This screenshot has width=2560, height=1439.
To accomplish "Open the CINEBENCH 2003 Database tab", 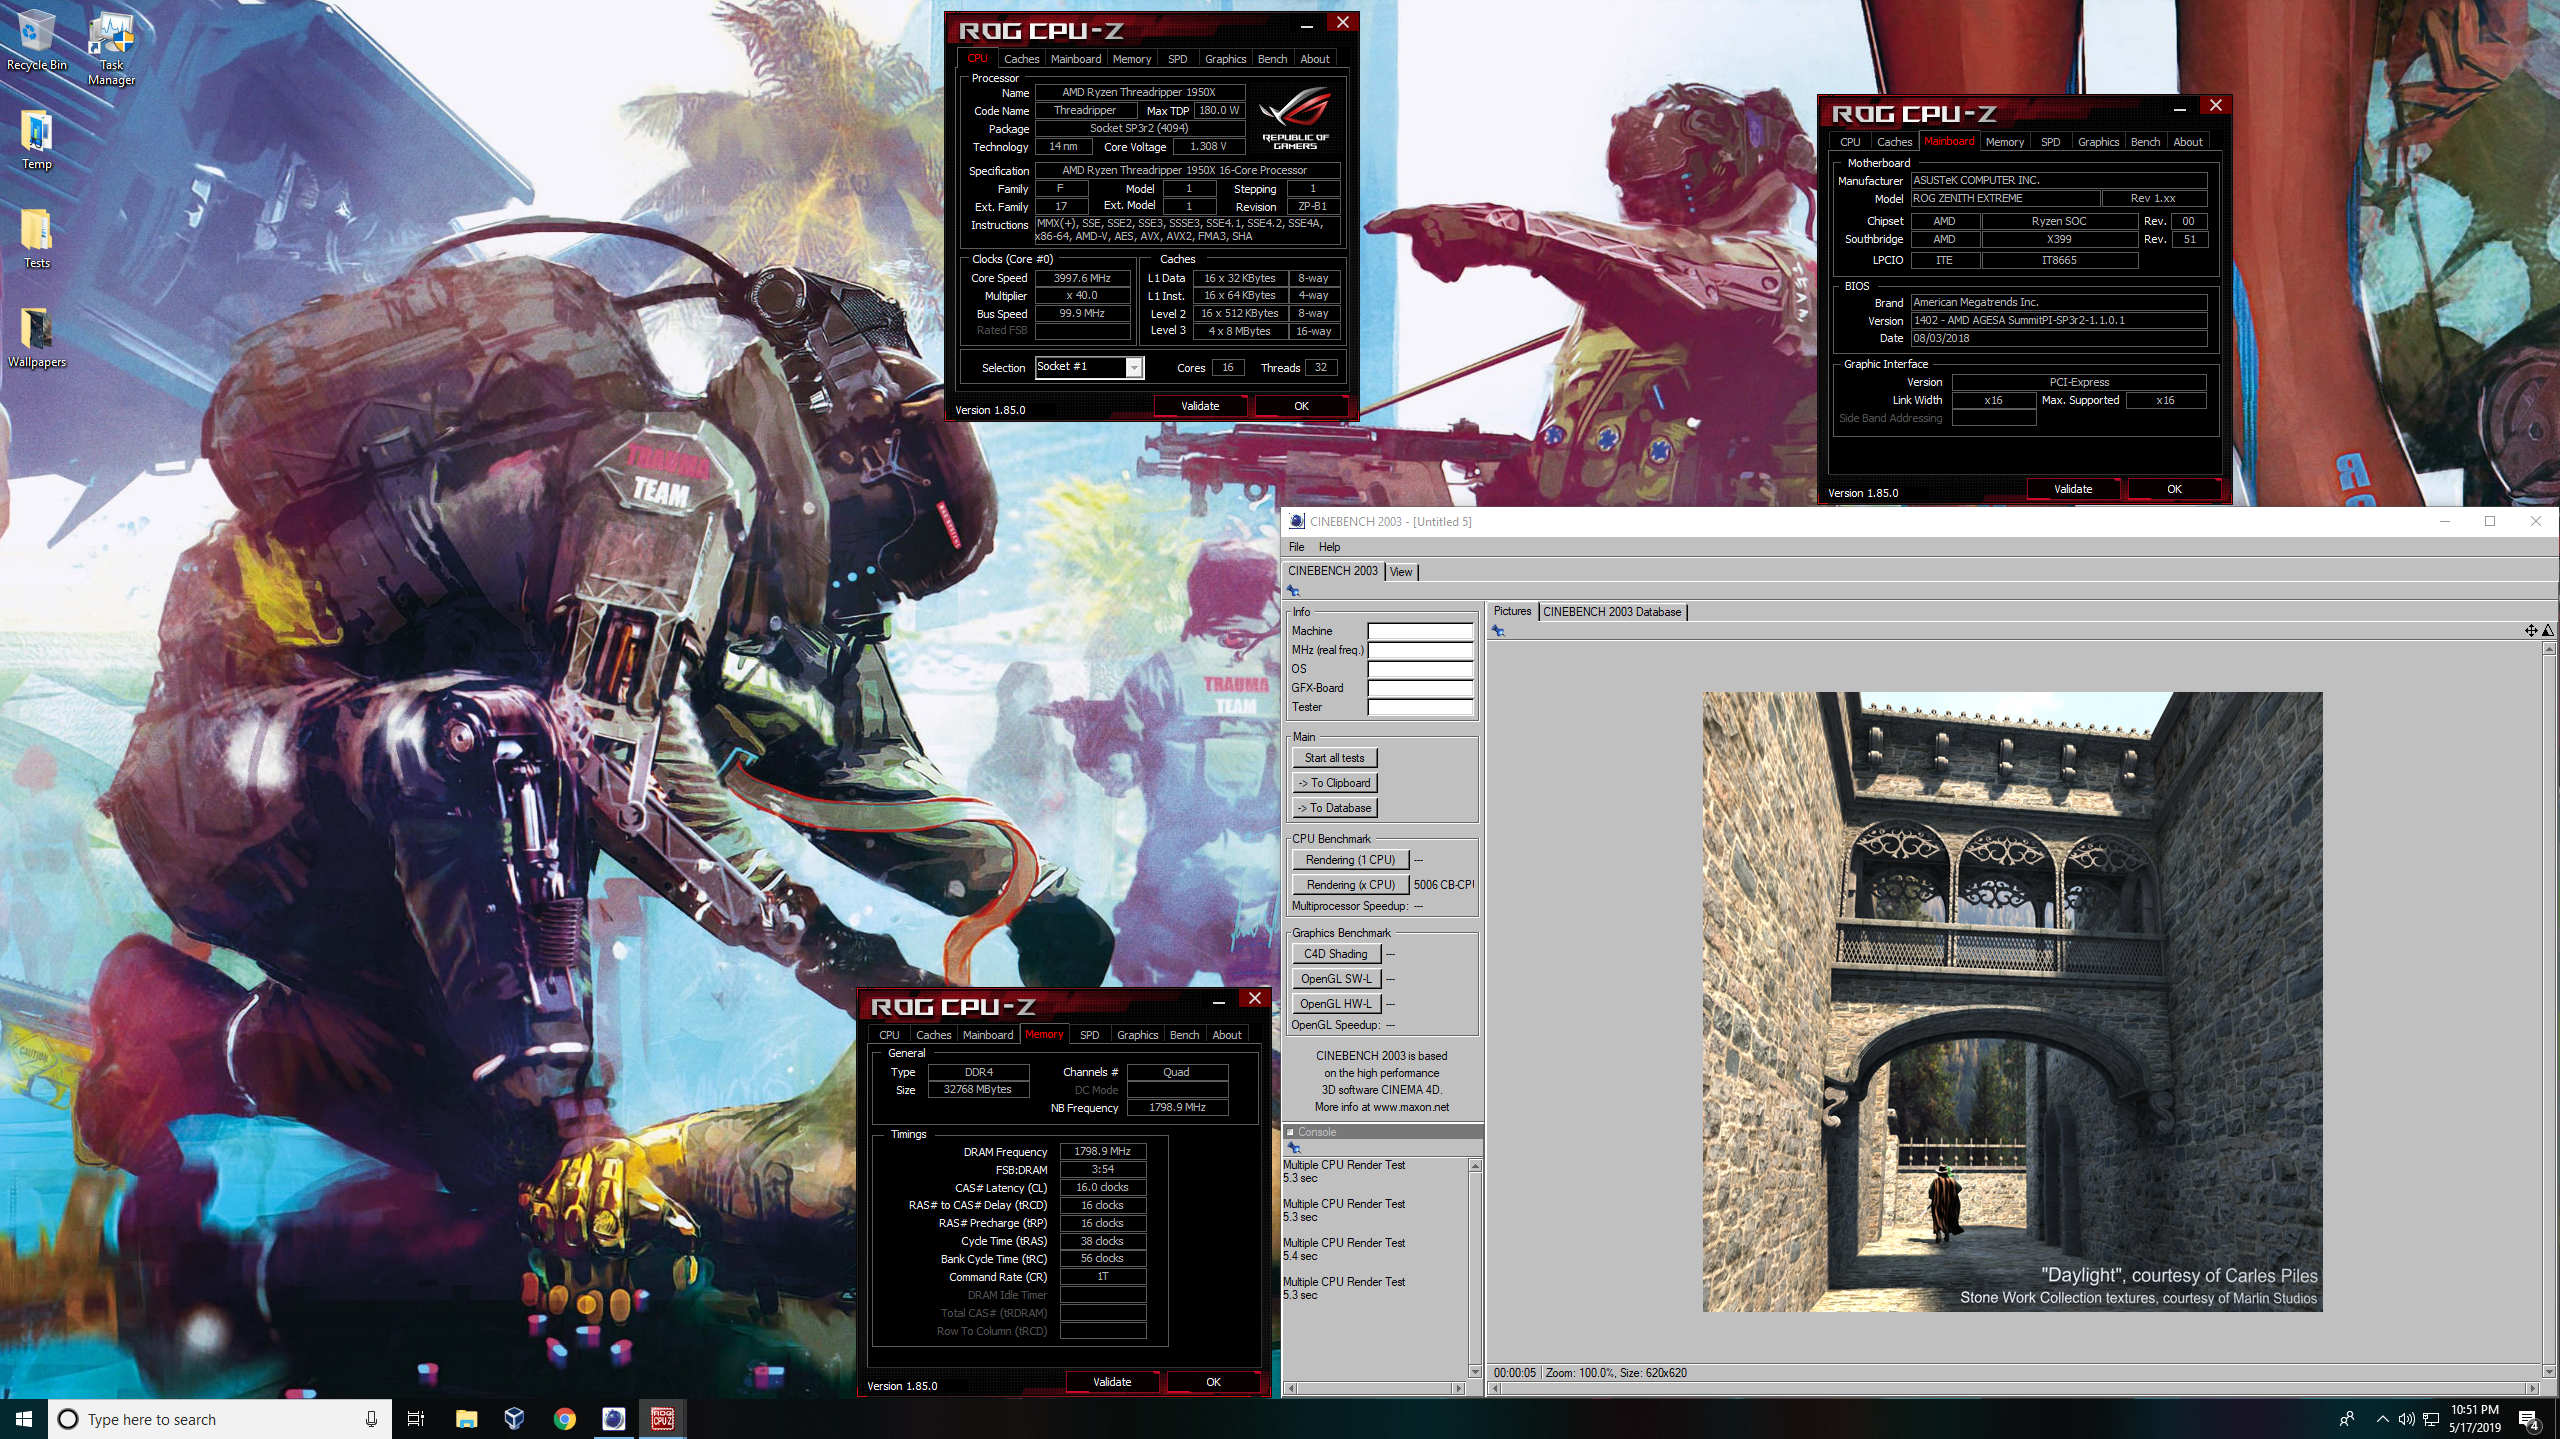I will pos(1612,612).
